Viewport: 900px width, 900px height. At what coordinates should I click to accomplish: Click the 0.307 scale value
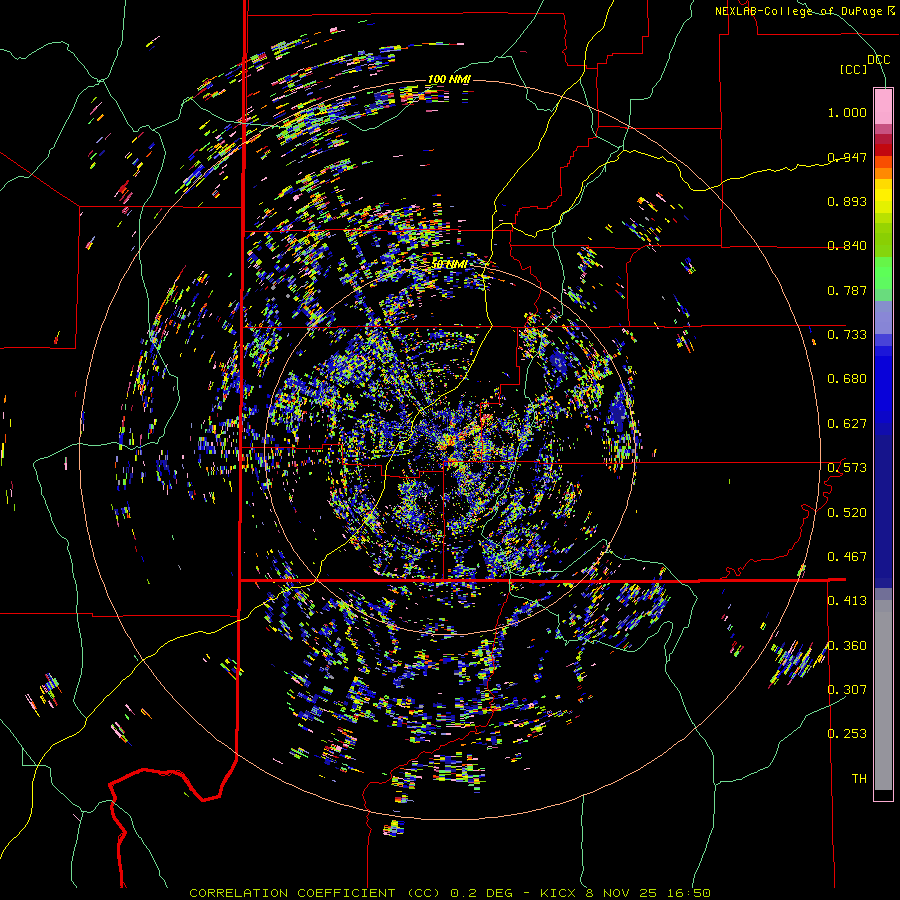(x=847, y=690)
